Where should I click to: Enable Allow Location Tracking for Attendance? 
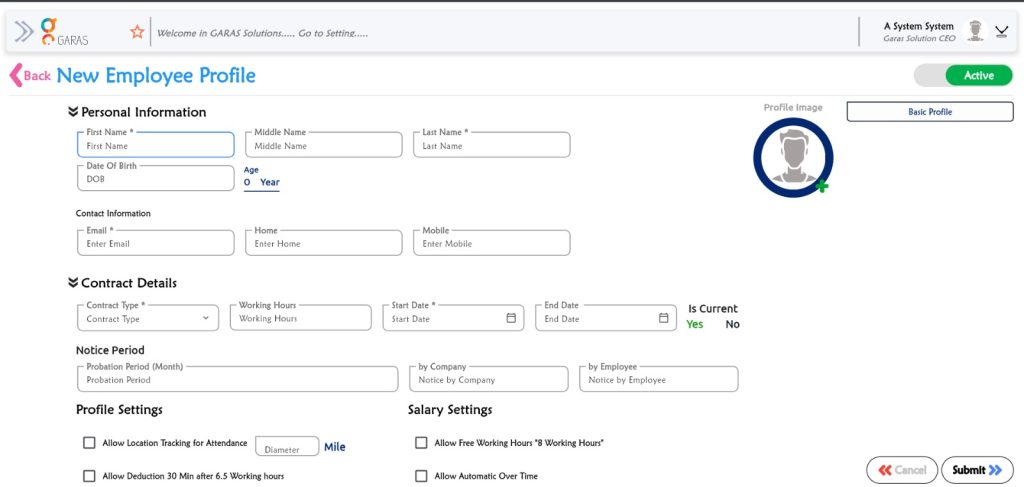[89, 443]
